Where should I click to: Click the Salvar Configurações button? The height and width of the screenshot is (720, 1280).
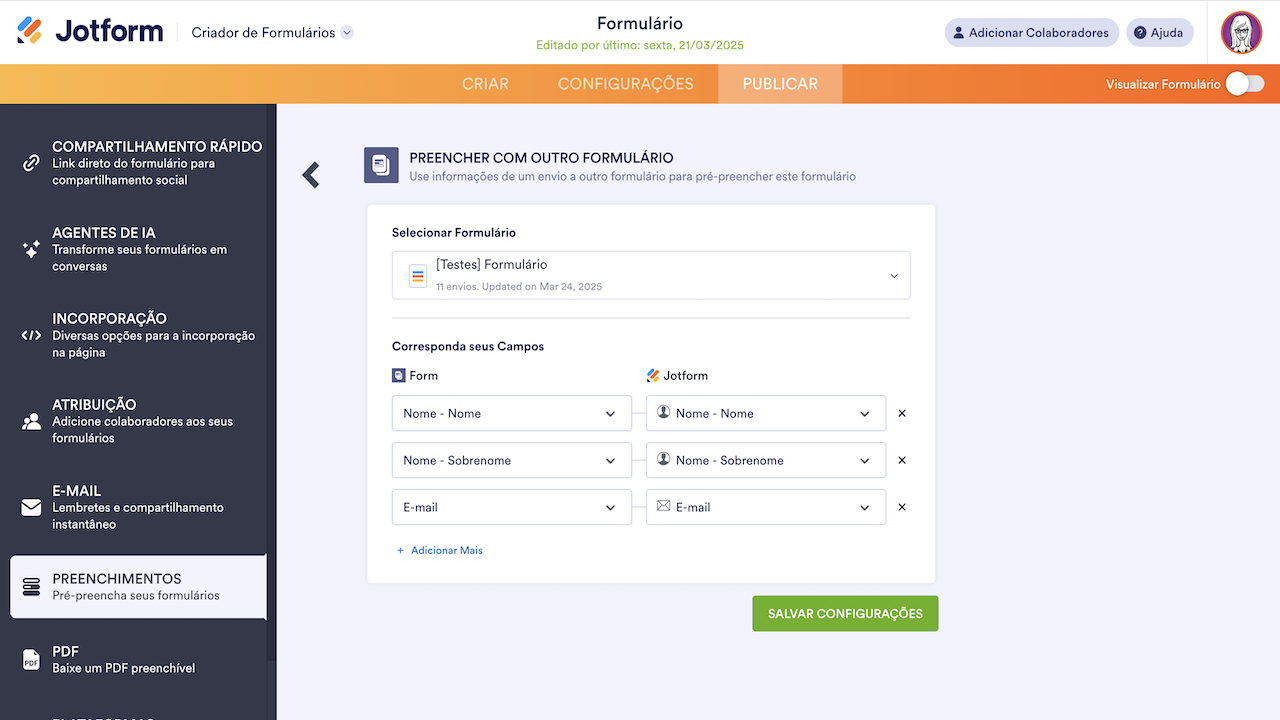coord(845,613)
